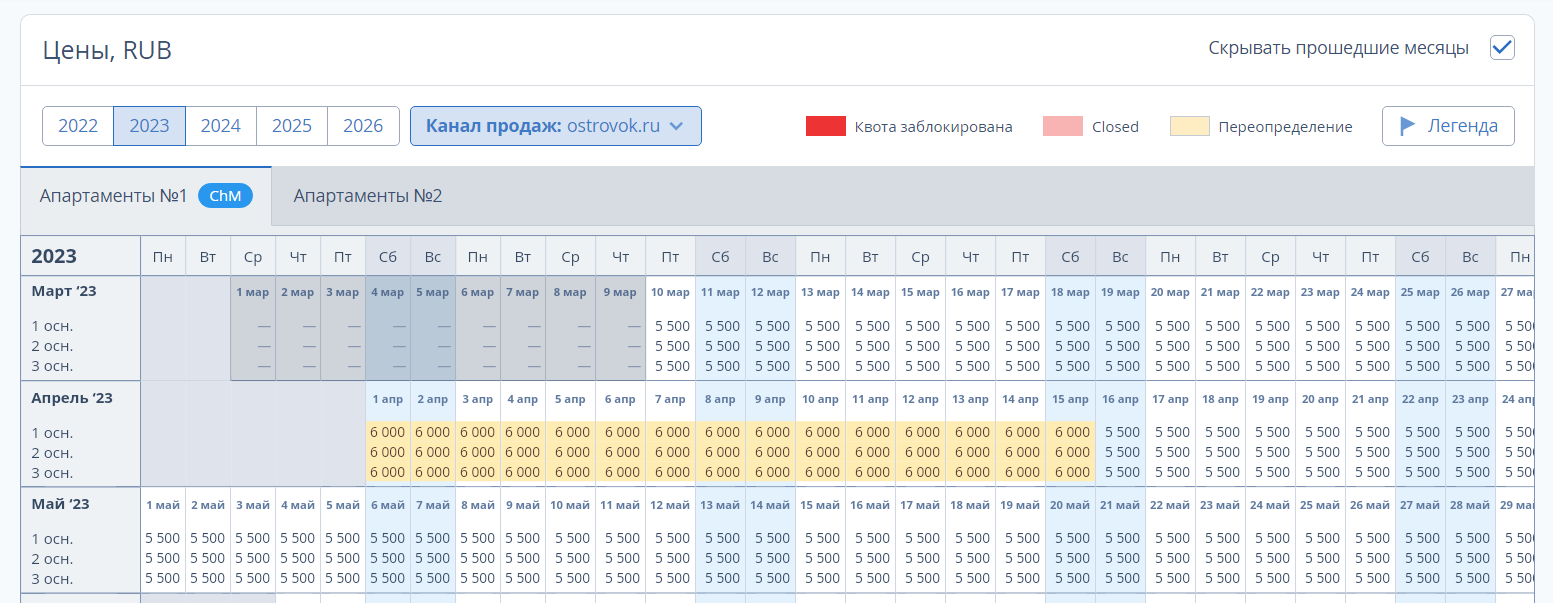This screenshot has width=1553, height=603.
Task: Click the 2023 table header cell
Action: pos(81,256)
